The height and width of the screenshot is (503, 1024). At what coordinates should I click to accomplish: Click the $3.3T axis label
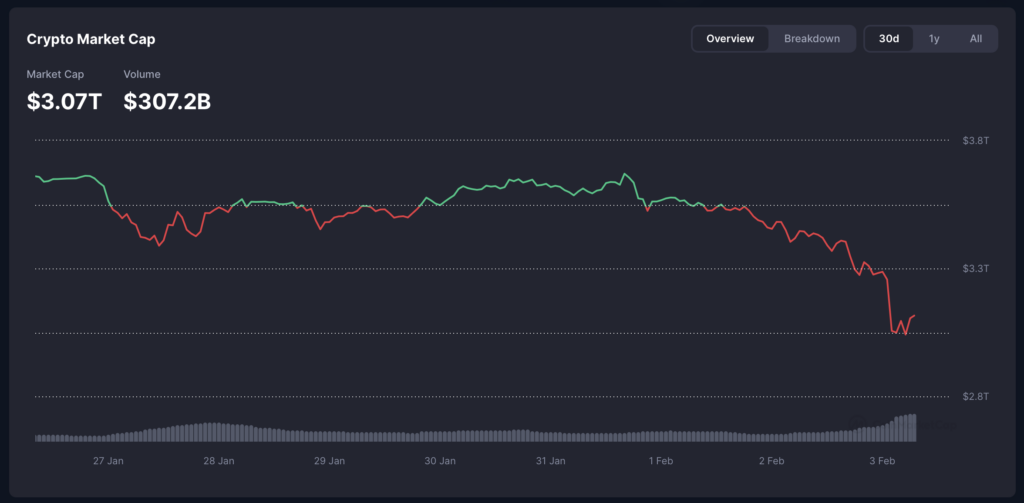[976, 268]
